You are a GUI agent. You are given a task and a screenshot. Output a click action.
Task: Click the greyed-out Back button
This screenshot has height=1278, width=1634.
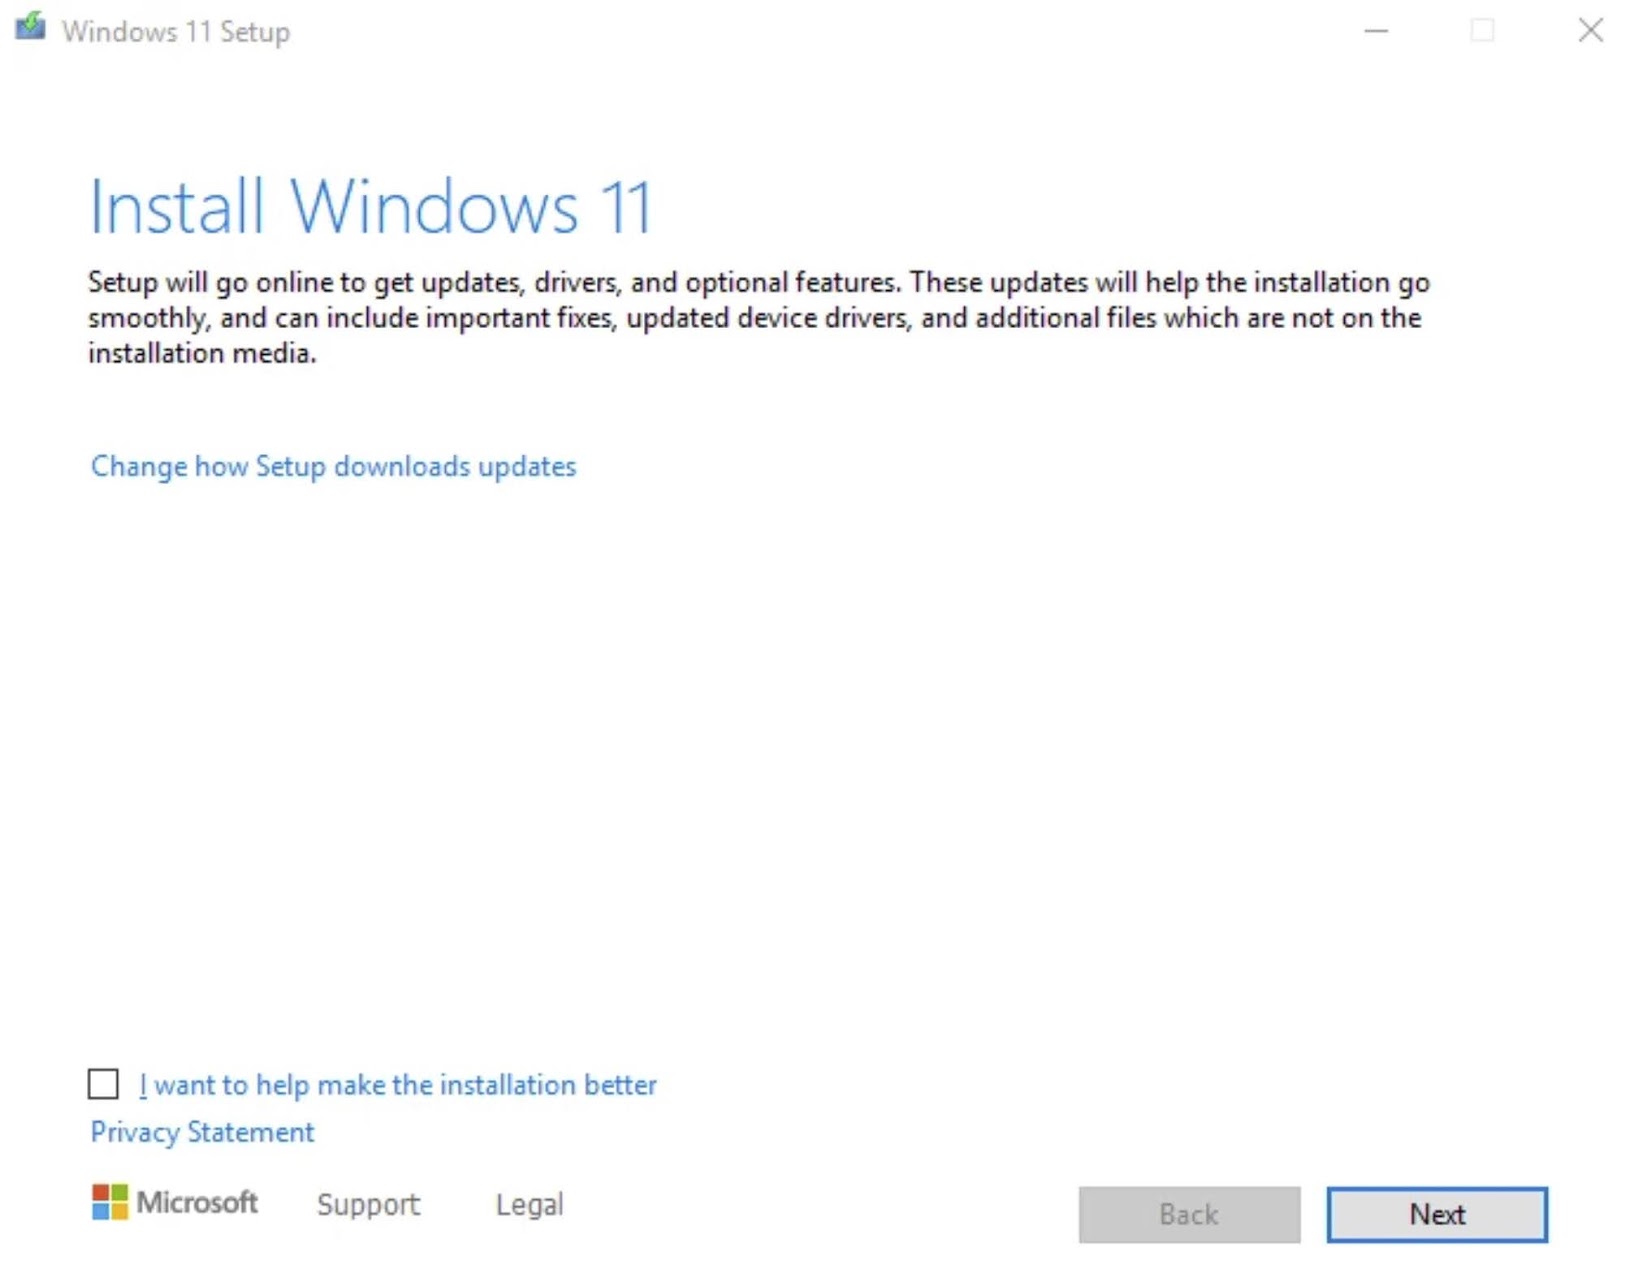coord(1189,1214)
